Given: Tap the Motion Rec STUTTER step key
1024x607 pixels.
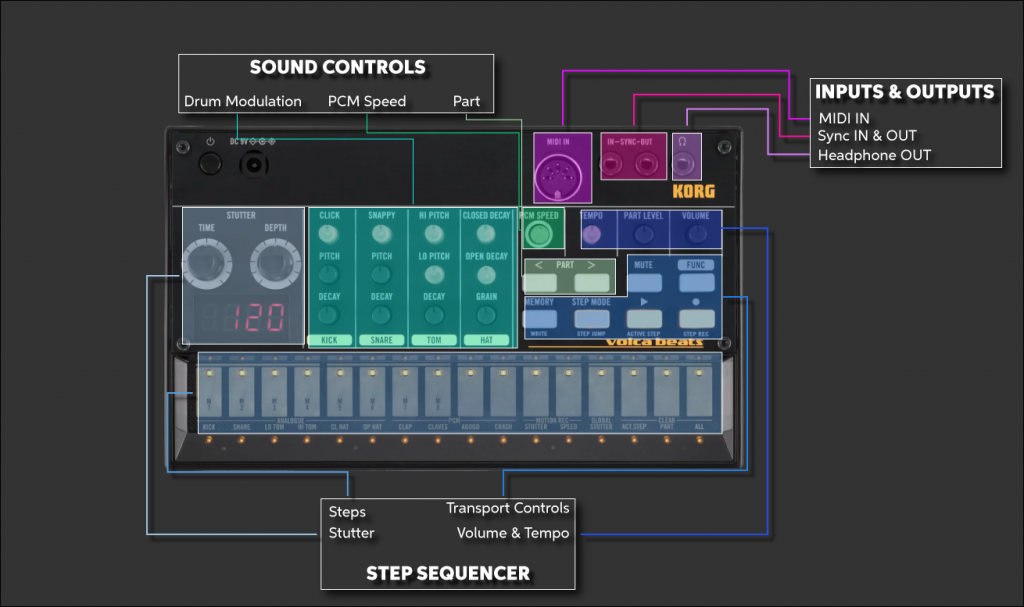Looking at the screenshot, I should coord(536,392).
